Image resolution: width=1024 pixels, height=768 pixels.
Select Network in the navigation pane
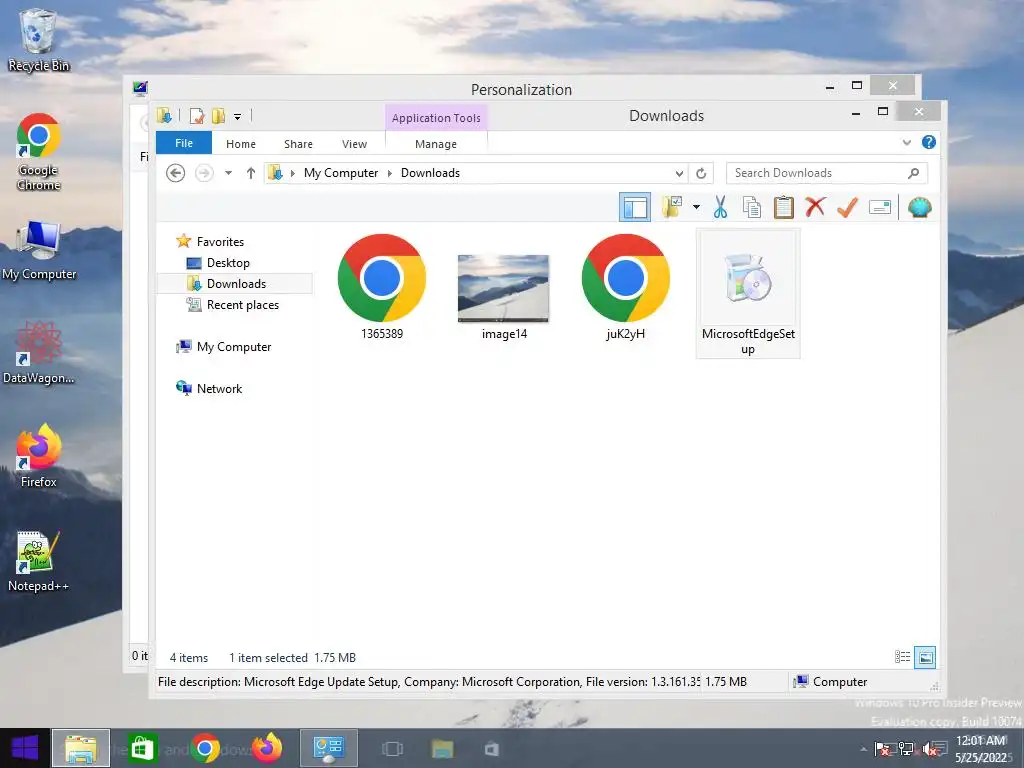(219, 389)
